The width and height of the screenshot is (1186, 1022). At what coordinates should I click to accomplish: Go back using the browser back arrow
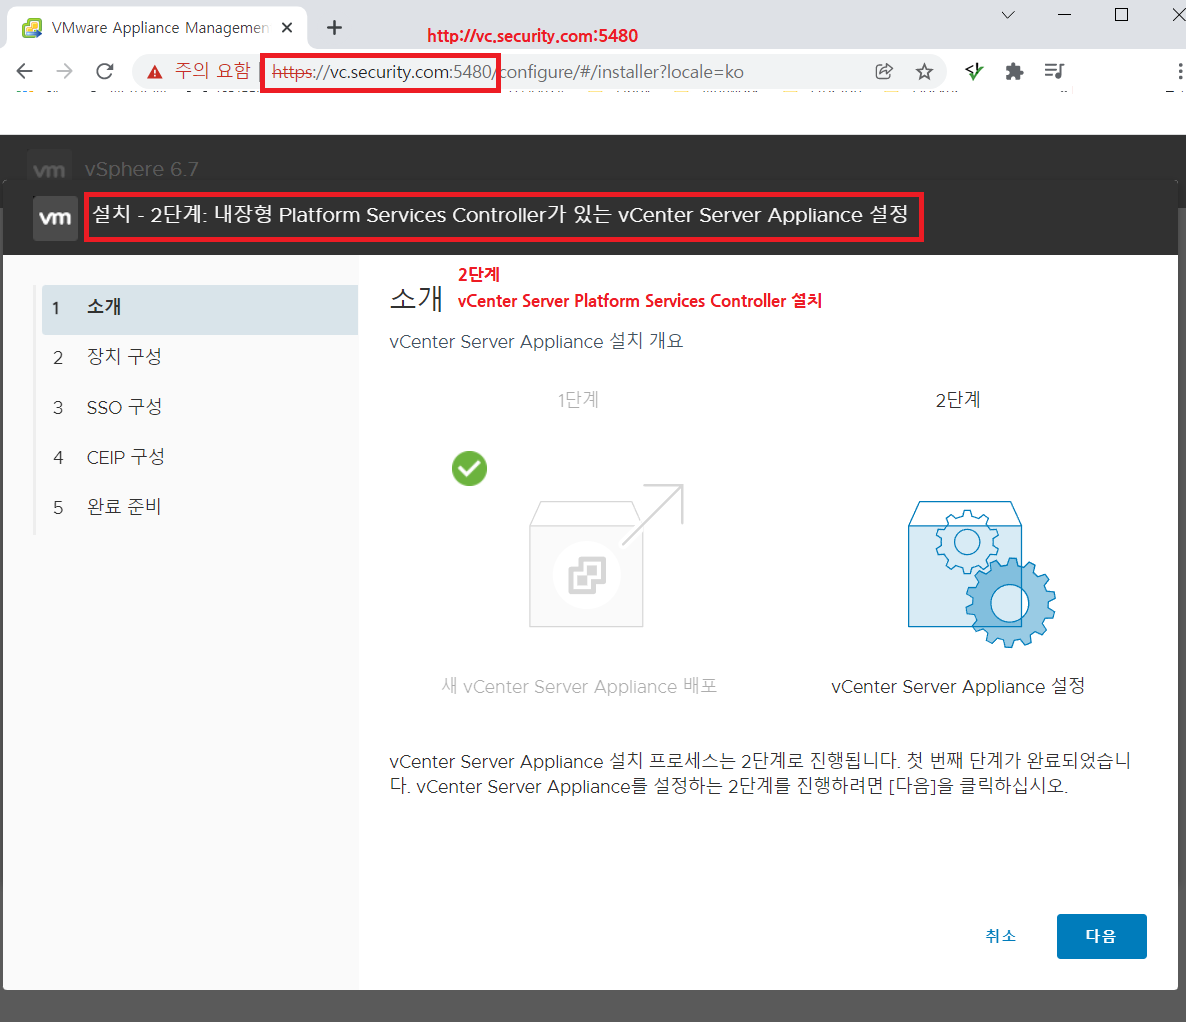(24, 71)
